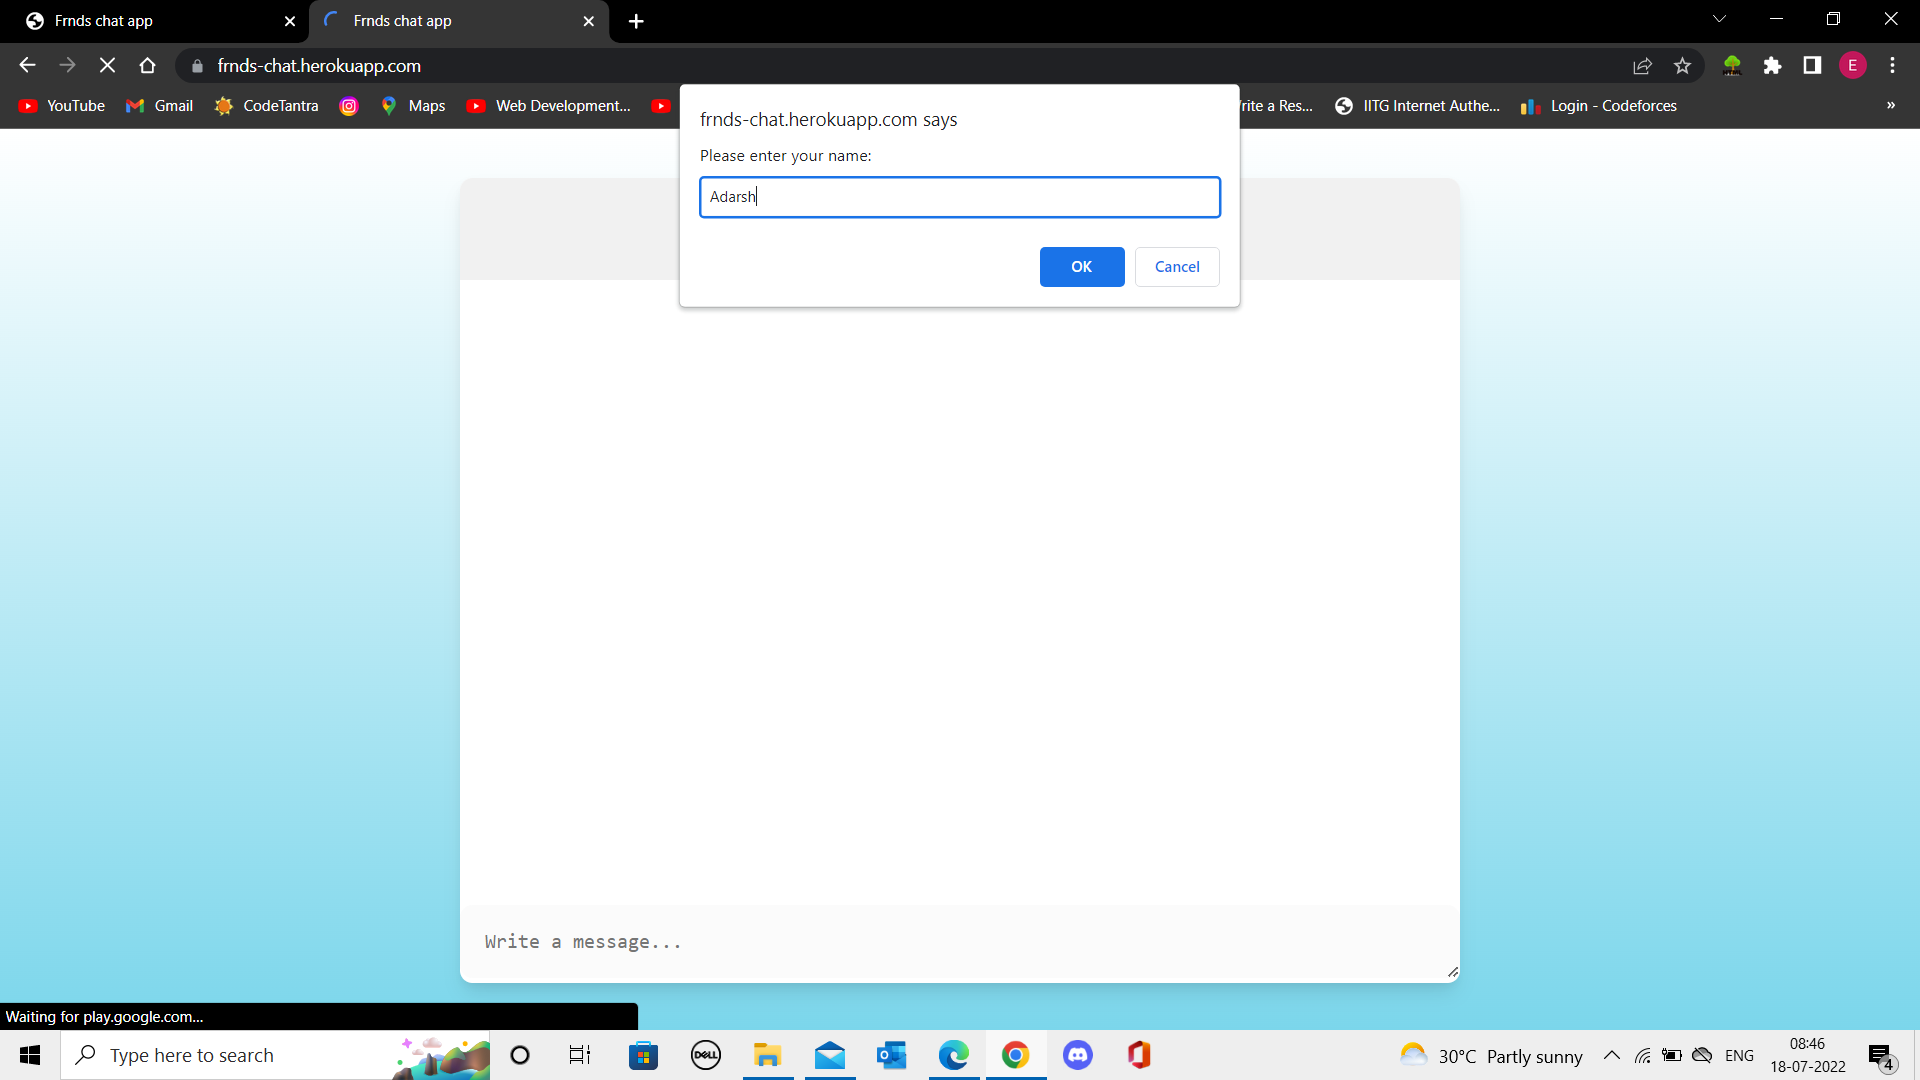Open Discord from the taskbar

[1077, 1055]
